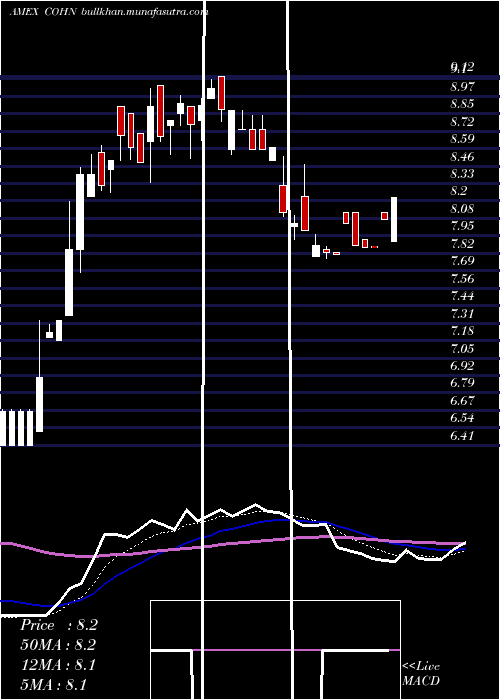Click the 50MA : 8.2 readout
500x700 pixels.
click(x=58, y=645)
